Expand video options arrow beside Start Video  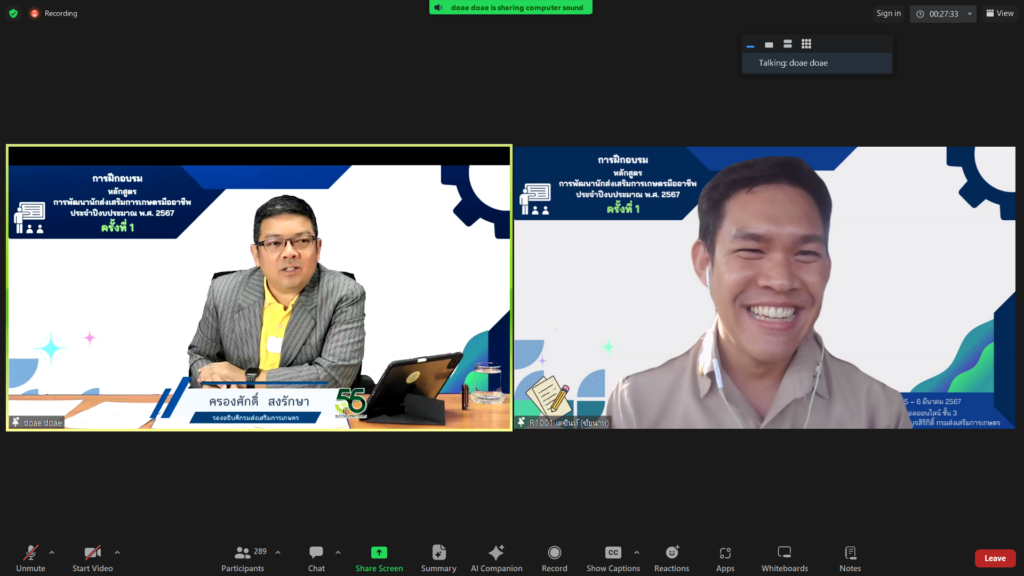click(117, 552)
